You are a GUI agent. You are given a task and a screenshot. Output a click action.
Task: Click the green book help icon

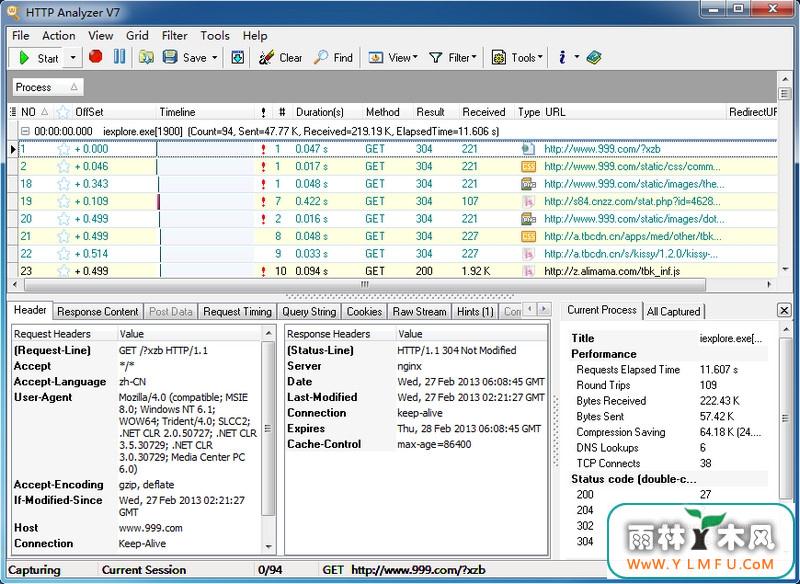[x=594, y=57]
